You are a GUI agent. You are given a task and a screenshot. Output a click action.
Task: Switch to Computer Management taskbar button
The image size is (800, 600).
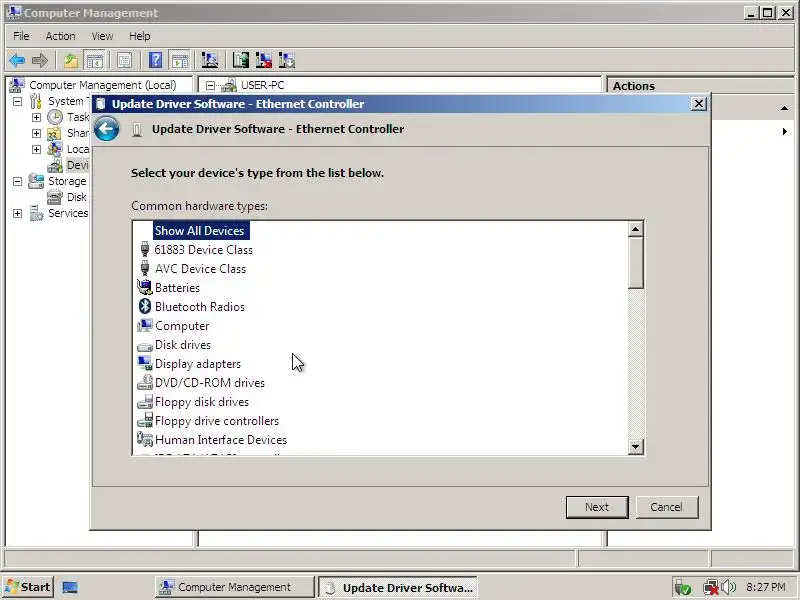tap(234, 587)
